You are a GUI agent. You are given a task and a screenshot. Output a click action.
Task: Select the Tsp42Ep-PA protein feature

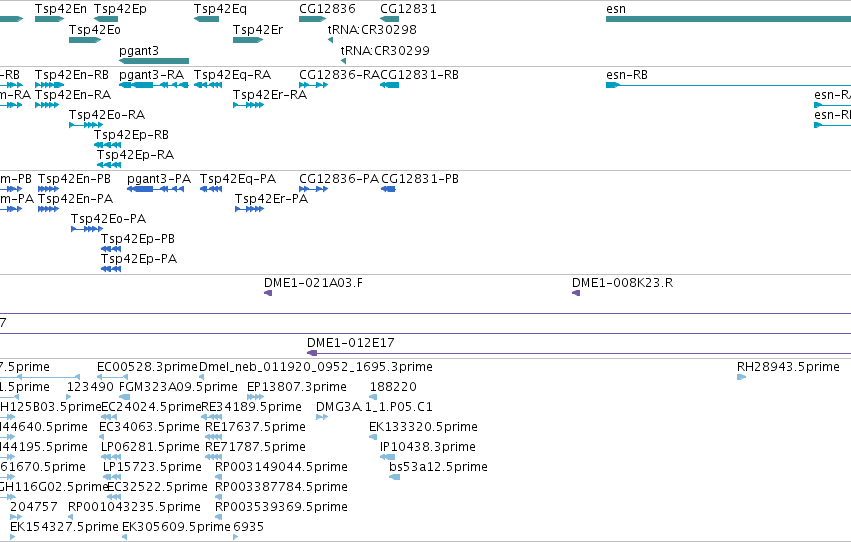(x=111, y=269)
